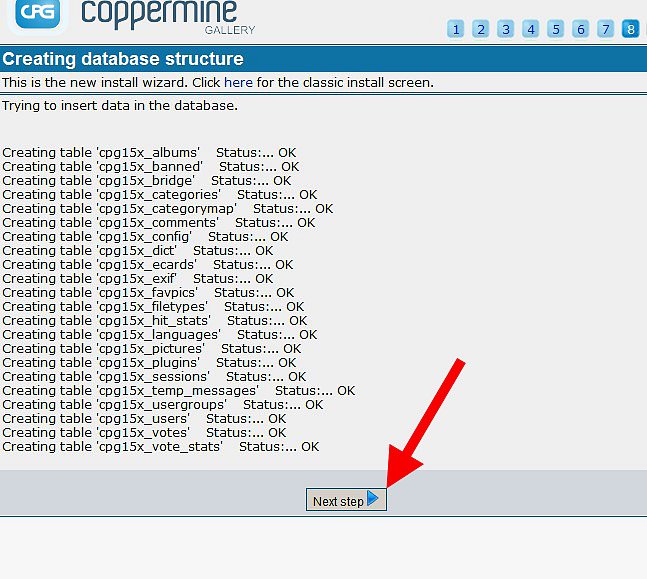Select the 'cpg15x_filetypes' table row

[153, 307]
